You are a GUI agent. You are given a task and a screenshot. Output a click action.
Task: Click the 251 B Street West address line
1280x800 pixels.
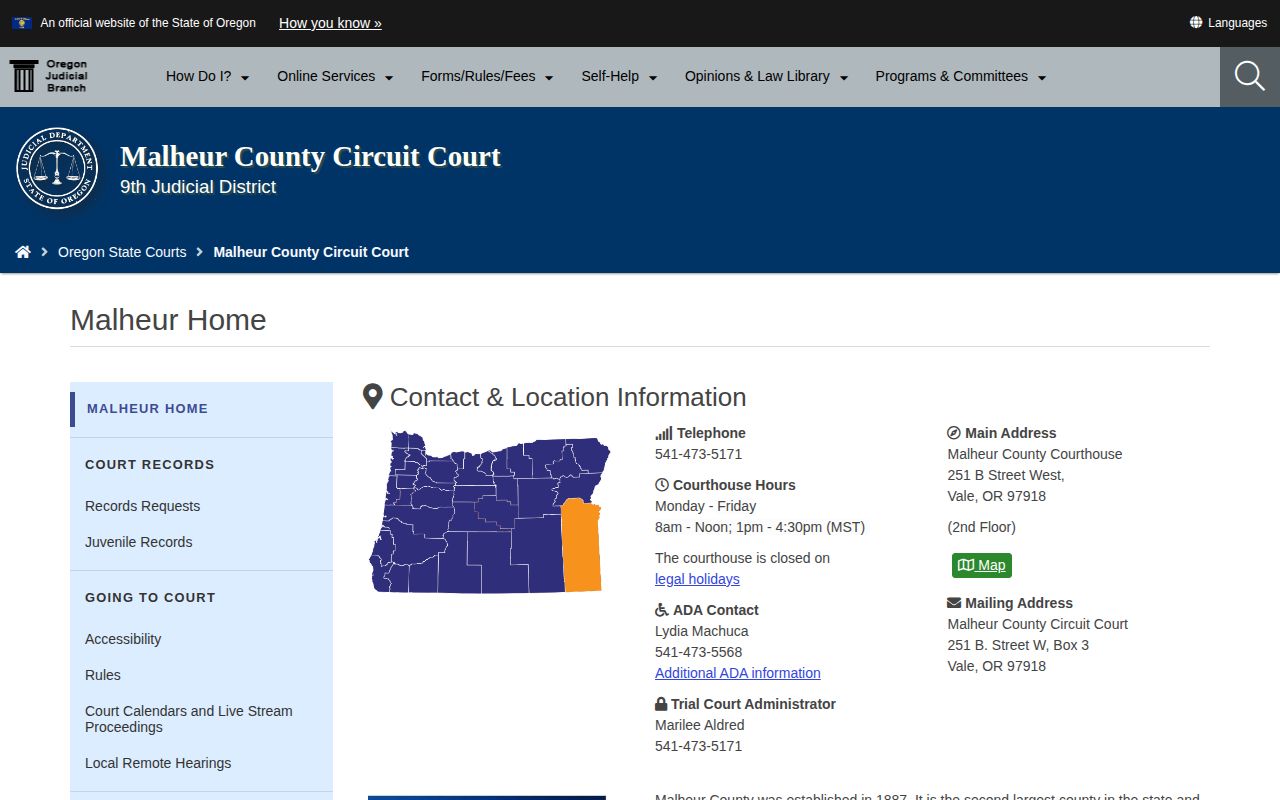(1006, 475)
